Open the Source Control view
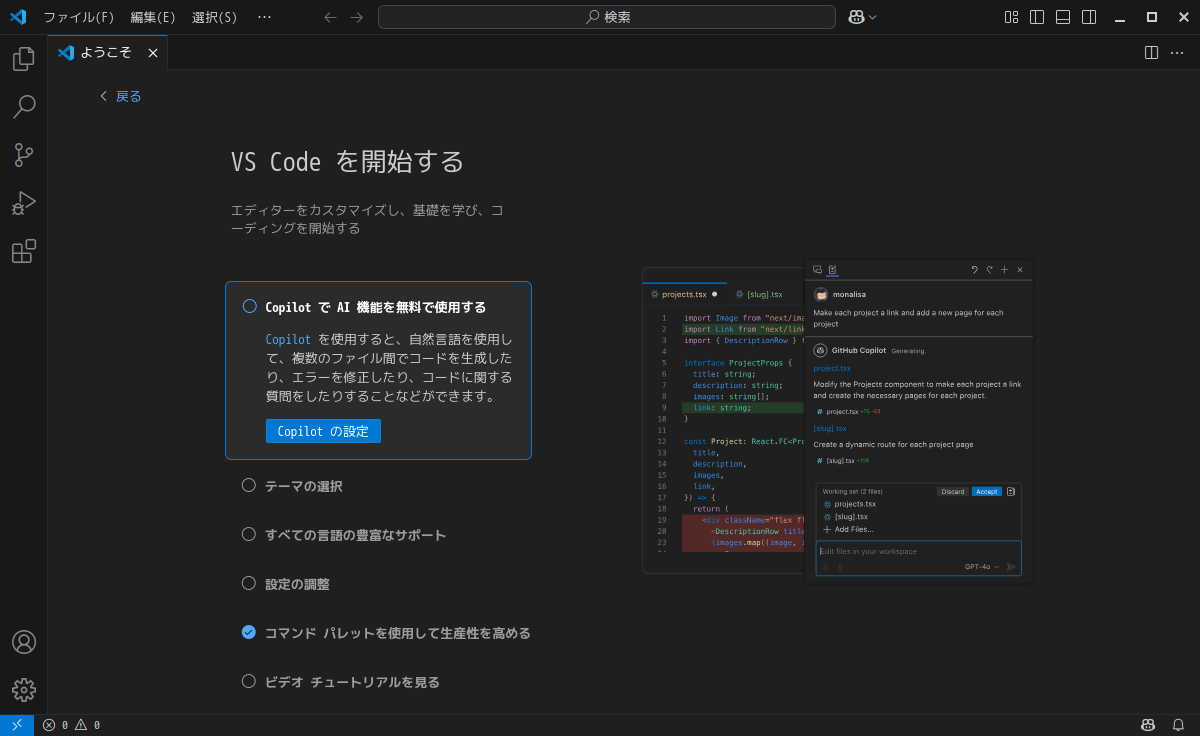Image resolution: width=1200 pixels, height=736 pixels. (x=23, y=155)
